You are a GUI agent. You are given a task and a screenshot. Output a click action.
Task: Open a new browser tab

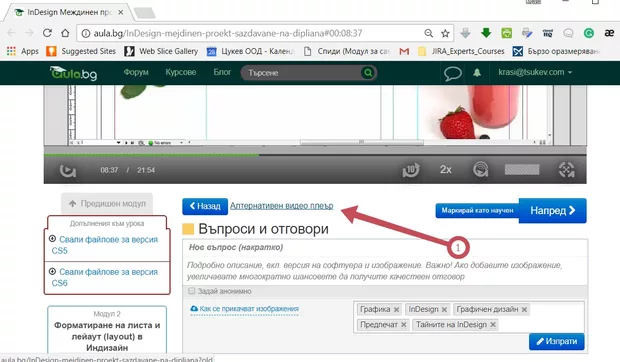click(145, 13)
